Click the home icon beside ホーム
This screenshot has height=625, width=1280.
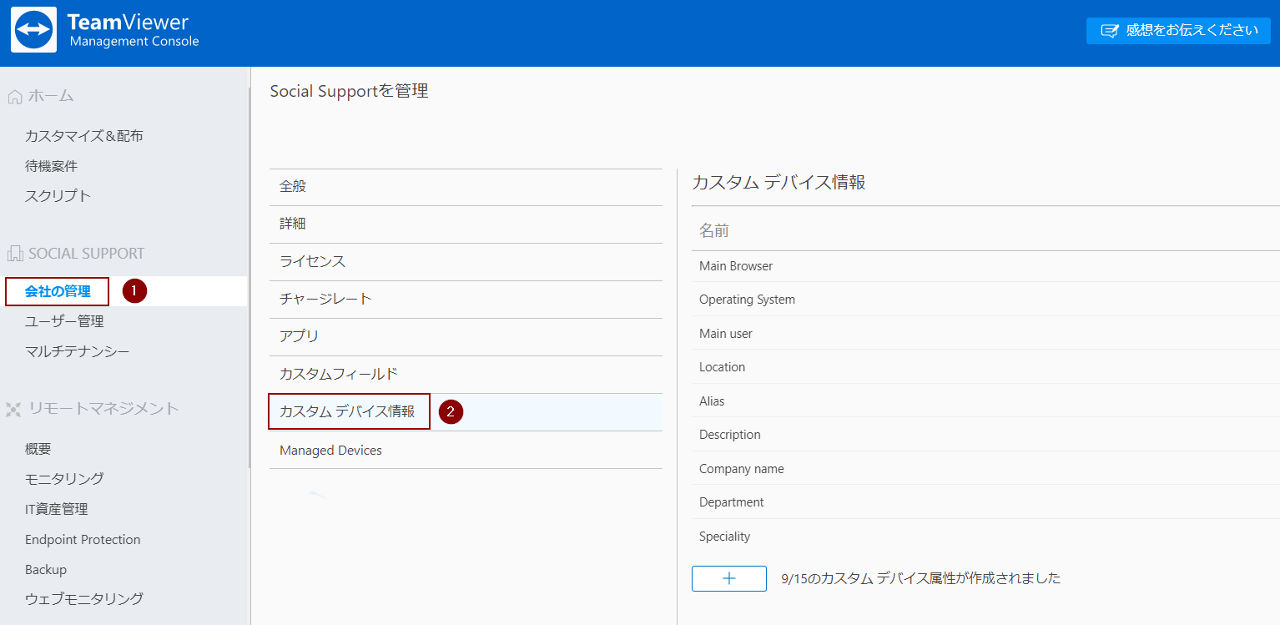pos(15,96)
